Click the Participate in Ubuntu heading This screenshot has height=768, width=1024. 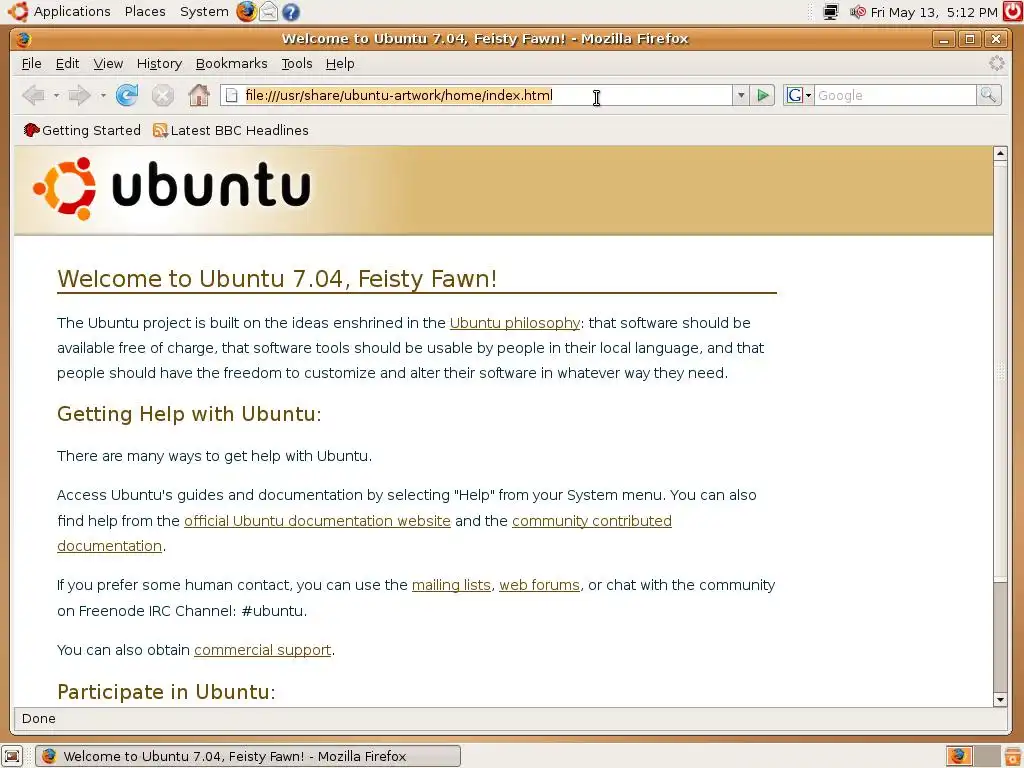(167, 692)
